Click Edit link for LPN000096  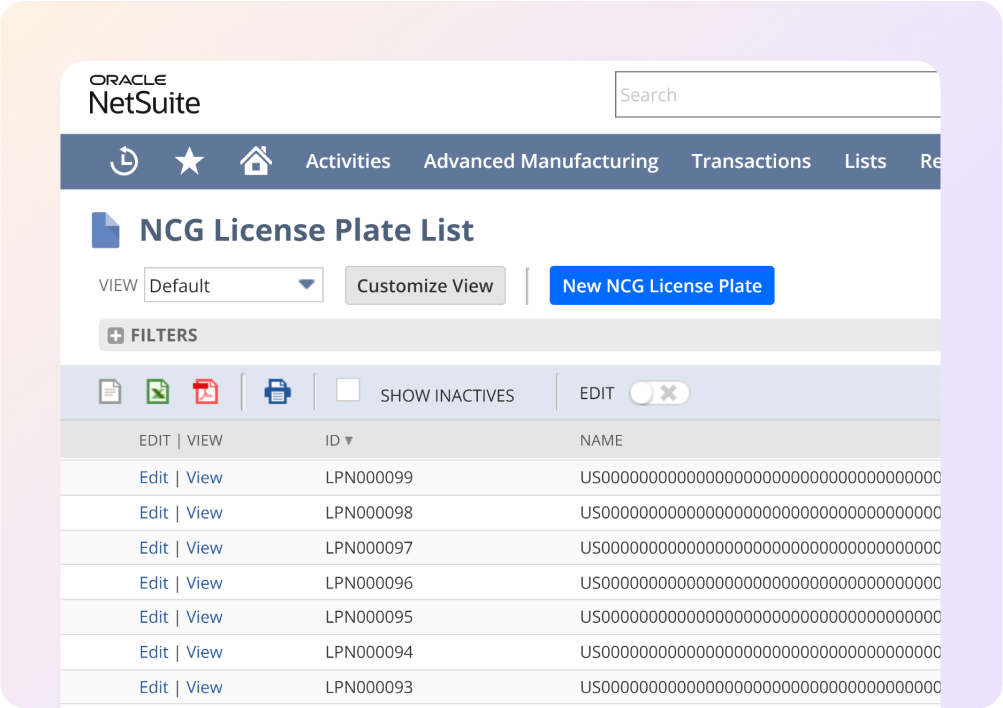pos(154,583)
